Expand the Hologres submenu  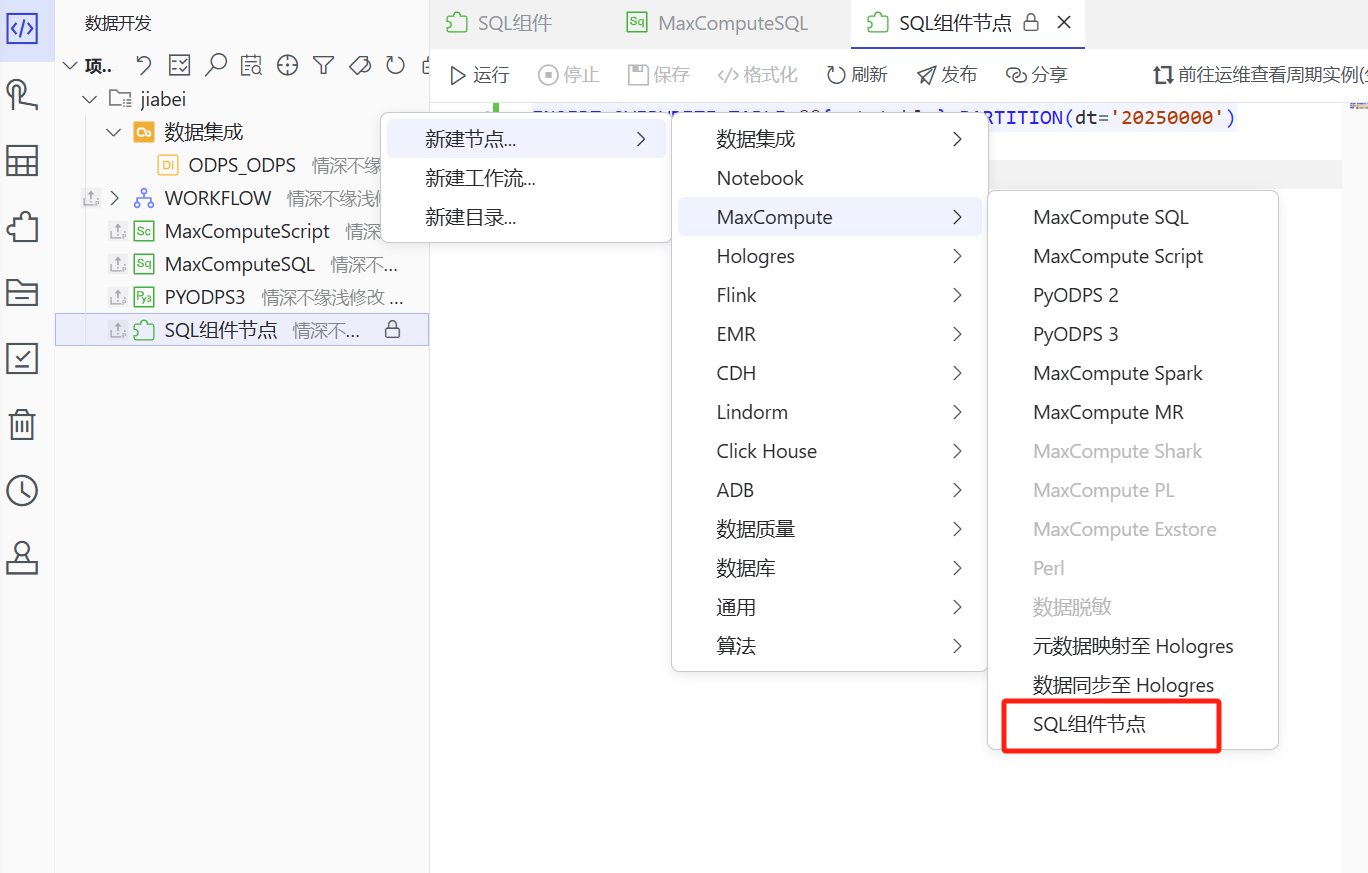point(830,256)
